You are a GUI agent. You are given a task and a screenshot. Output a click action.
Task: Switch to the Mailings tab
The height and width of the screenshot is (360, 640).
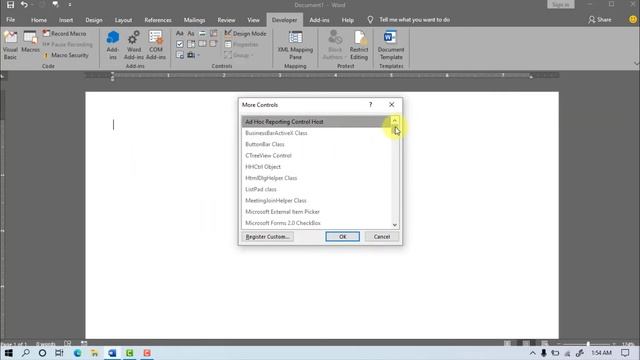[194, 20]
